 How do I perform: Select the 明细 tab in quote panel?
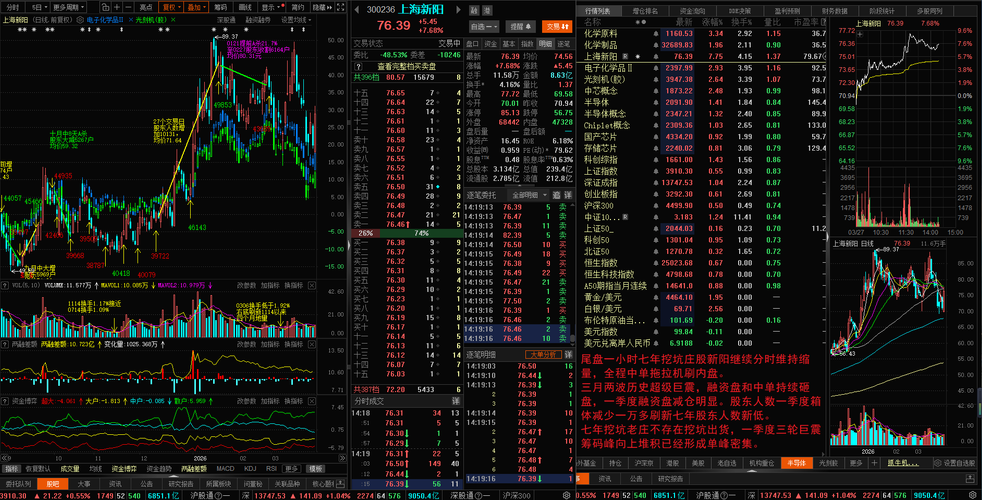pyautogui.click(x=545, y=44)
